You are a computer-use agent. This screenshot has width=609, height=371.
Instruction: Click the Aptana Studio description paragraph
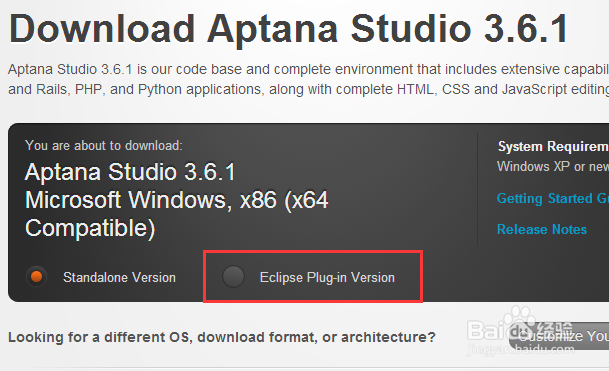[x=308, y=79]
